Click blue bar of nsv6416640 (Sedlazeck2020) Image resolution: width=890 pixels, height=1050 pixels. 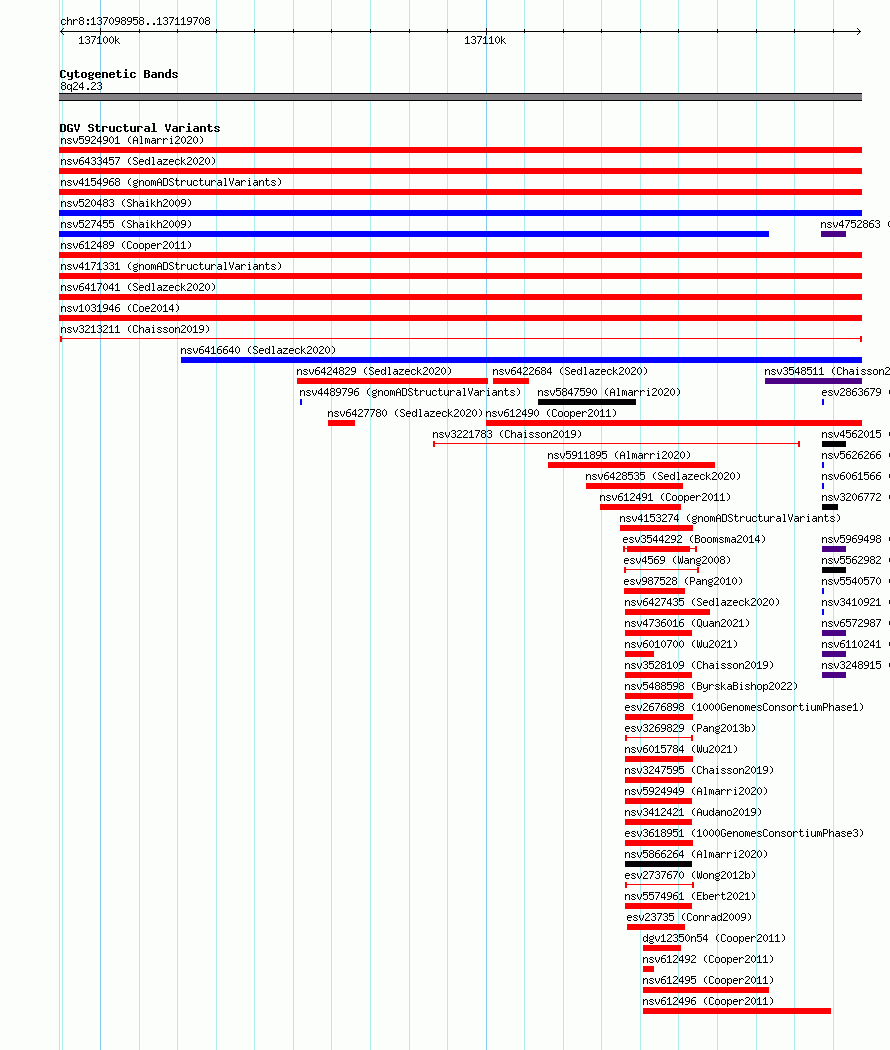(521, 360)
